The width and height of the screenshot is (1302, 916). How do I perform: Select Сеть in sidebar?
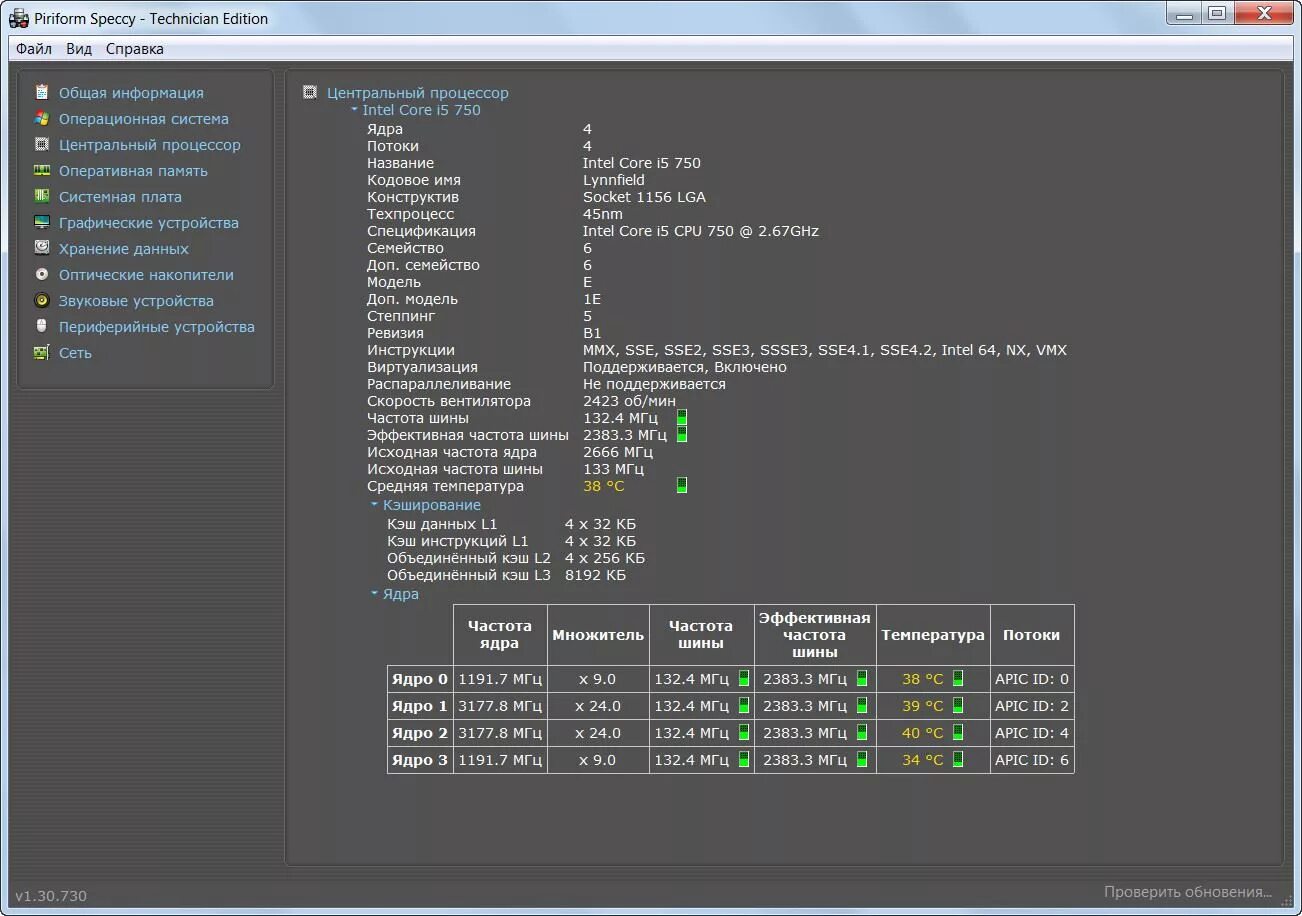click(75, 352)
